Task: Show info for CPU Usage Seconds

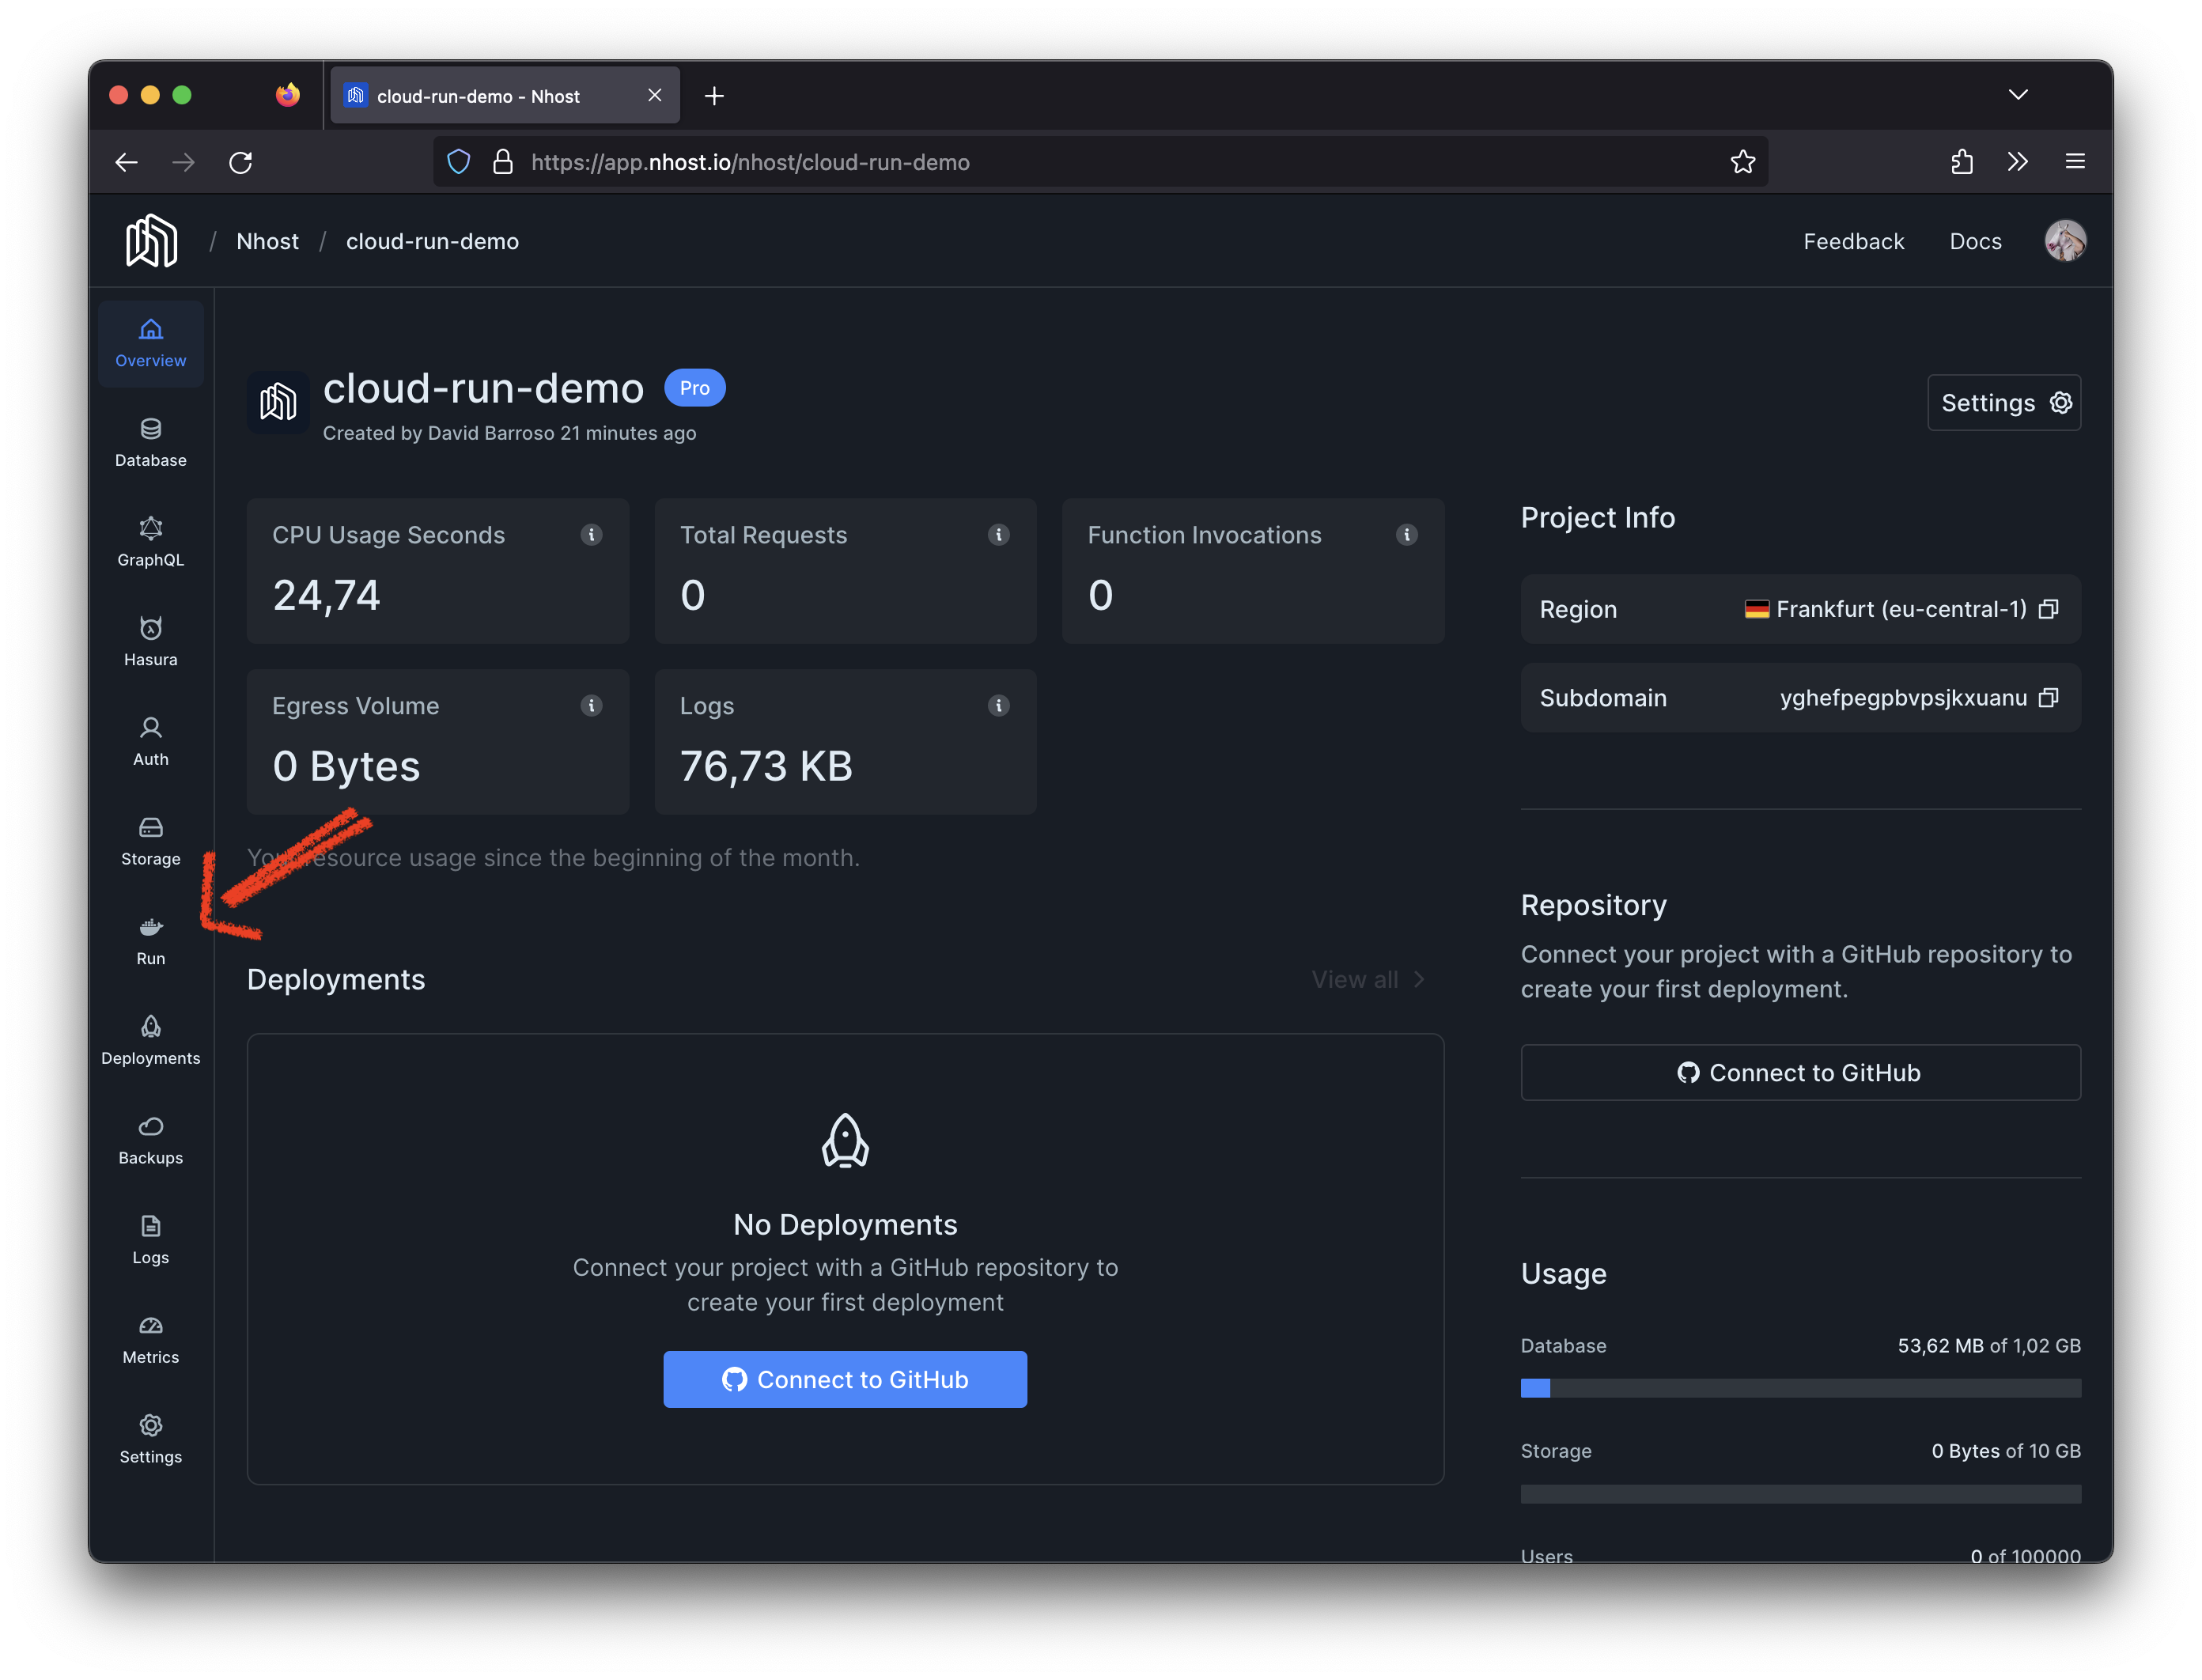Action: tap(591, 535)
